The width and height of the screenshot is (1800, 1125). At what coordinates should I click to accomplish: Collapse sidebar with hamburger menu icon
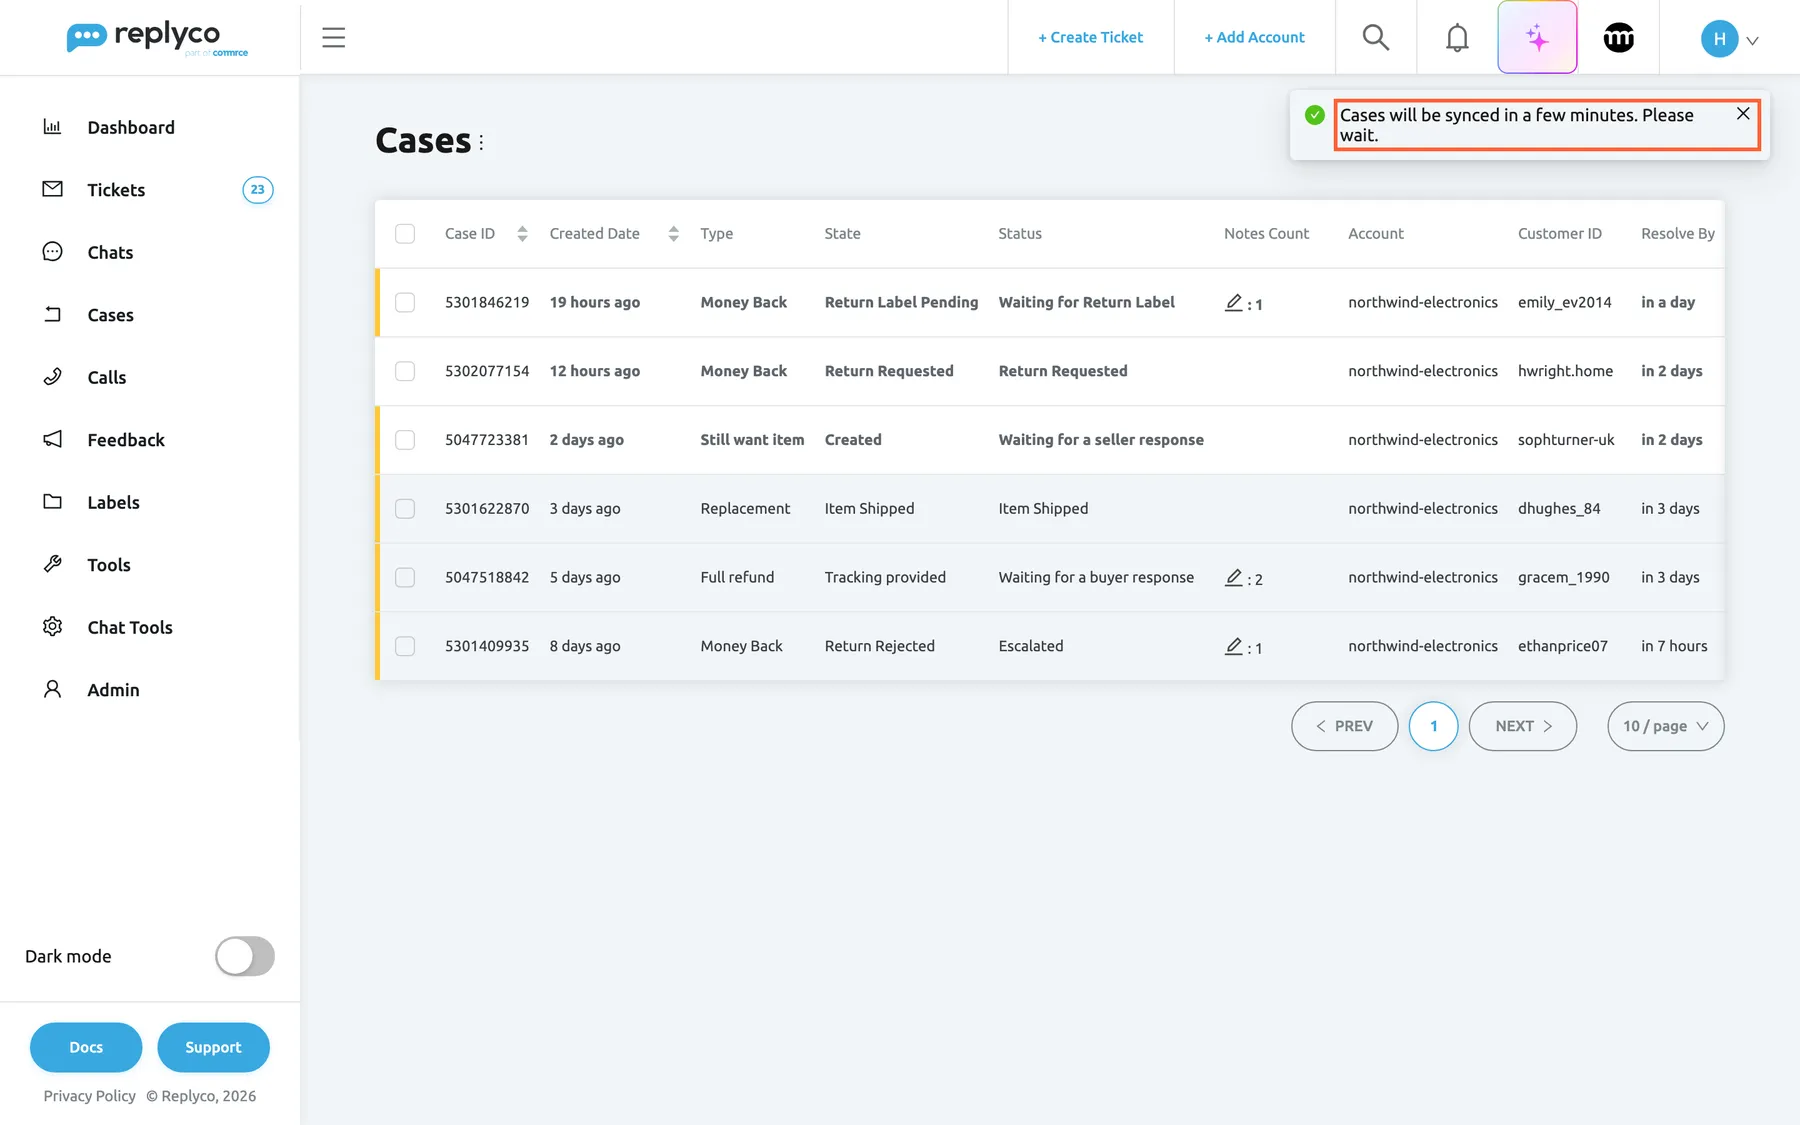click(x=334, y=38)
